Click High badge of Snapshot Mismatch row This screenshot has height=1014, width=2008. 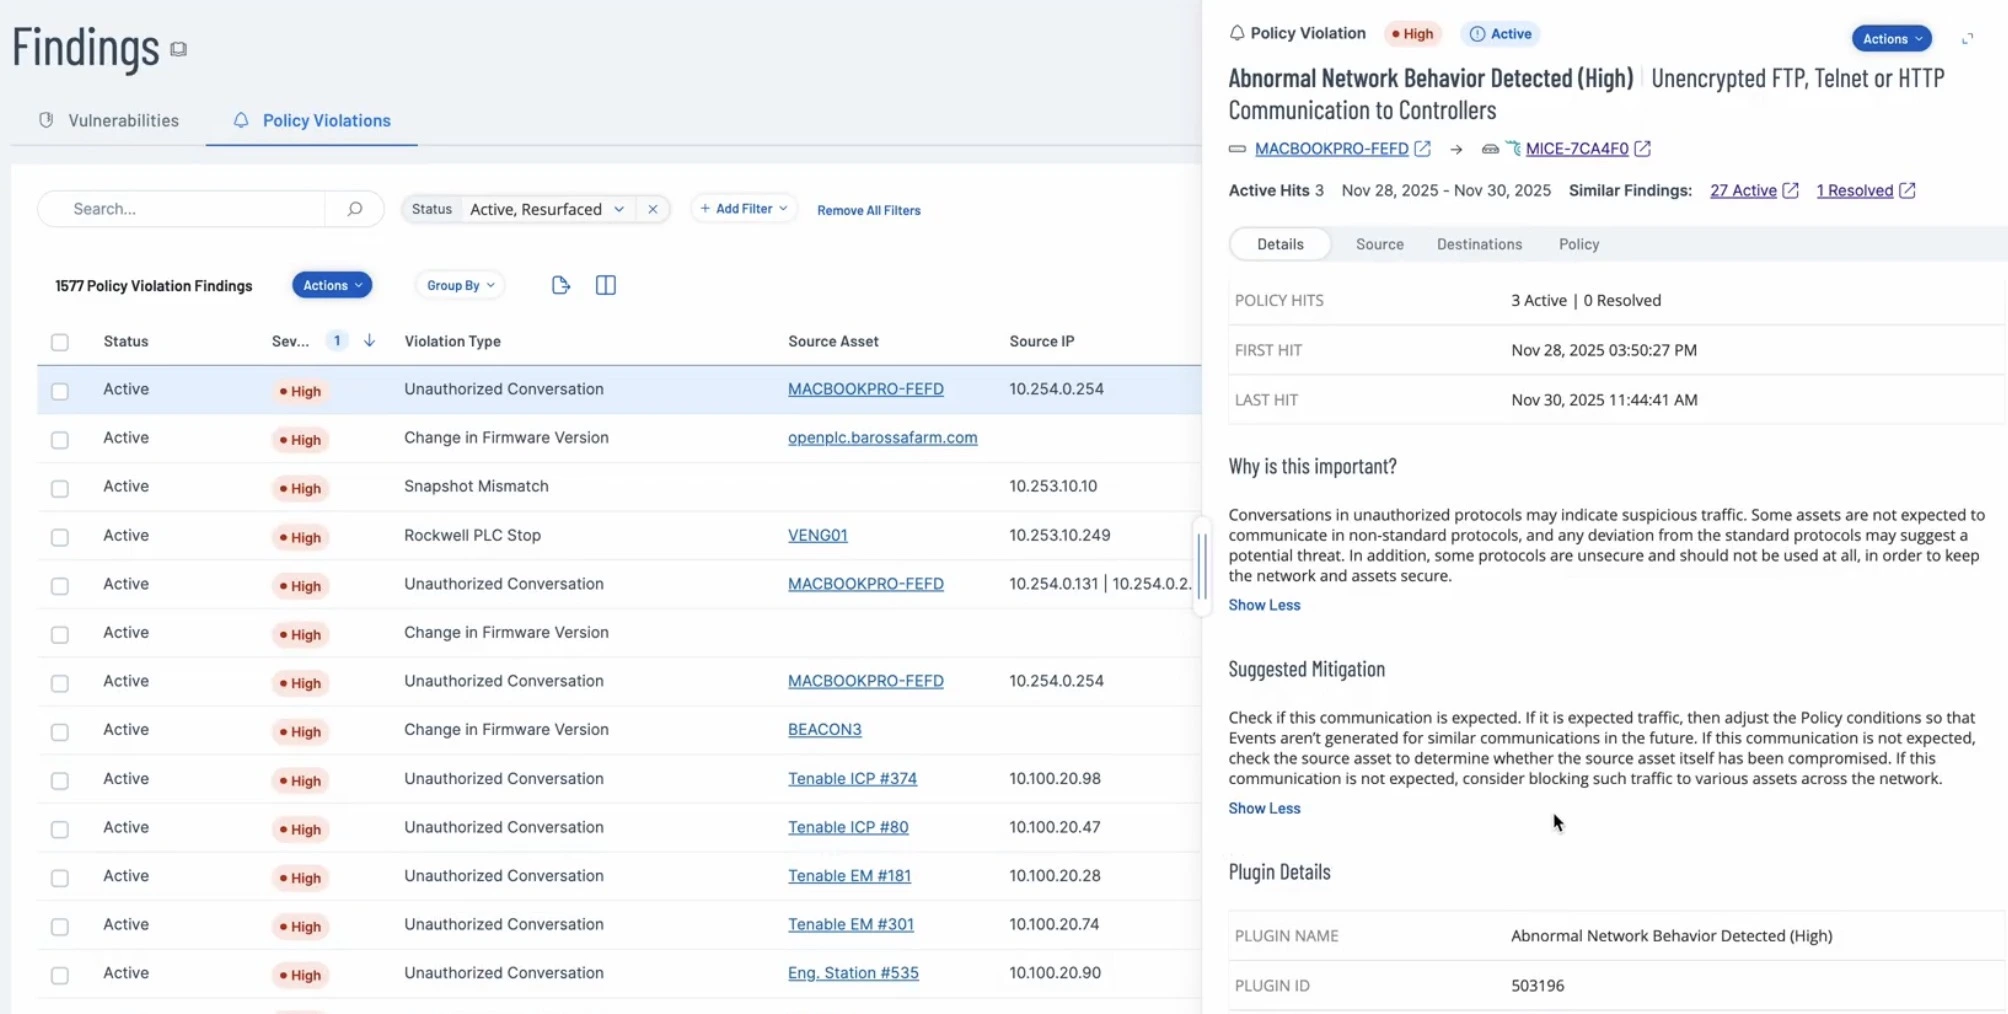pos(300,488)
